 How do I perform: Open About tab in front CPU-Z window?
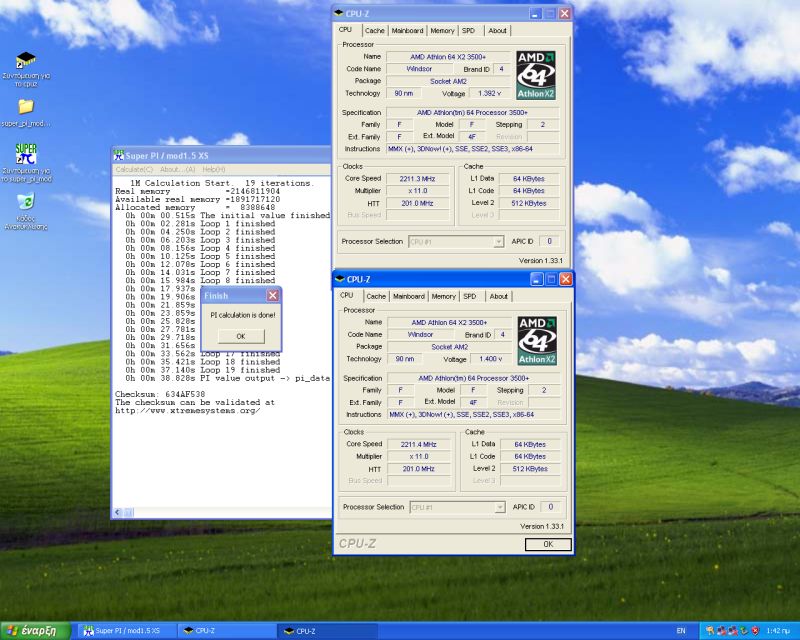[x=499, y=297]
